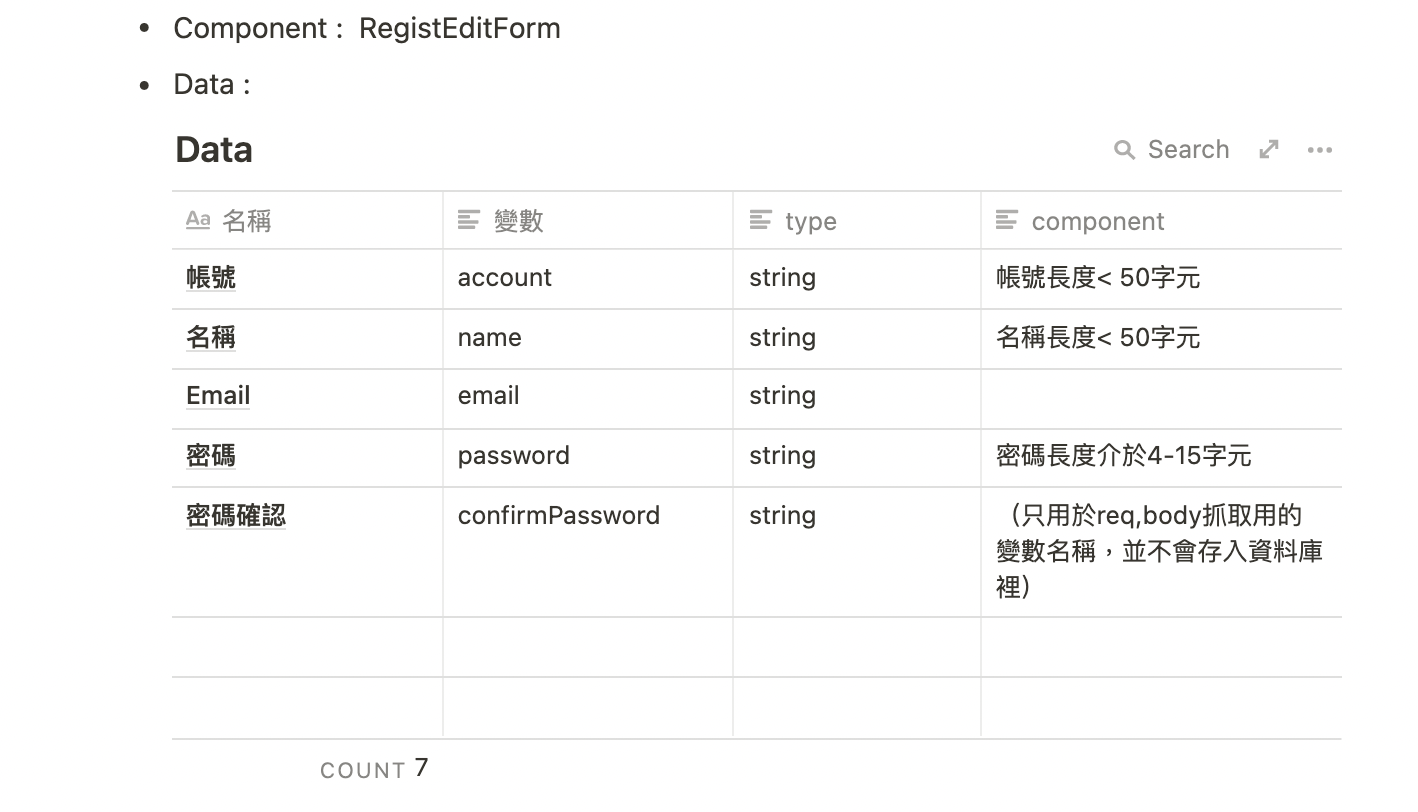Open the Email row page

tap(218, 396)
